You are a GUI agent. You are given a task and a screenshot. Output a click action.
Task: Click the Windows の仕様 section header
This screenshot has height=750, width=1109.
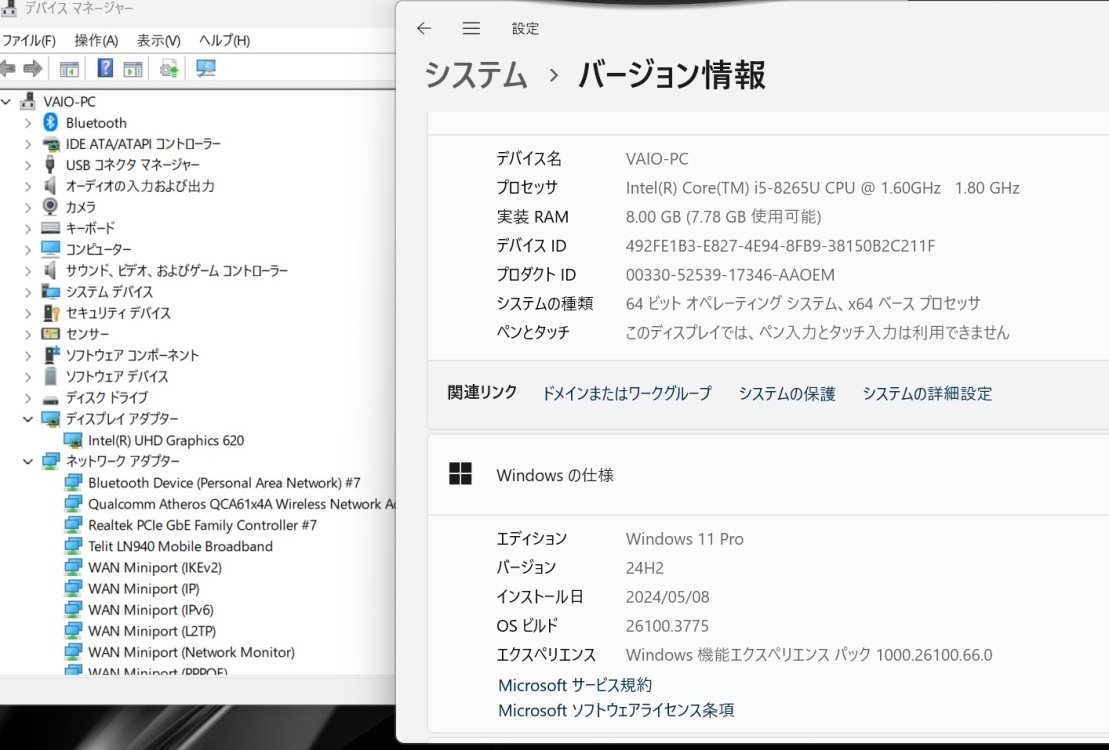pyautogui.click(x=768, y=475)
